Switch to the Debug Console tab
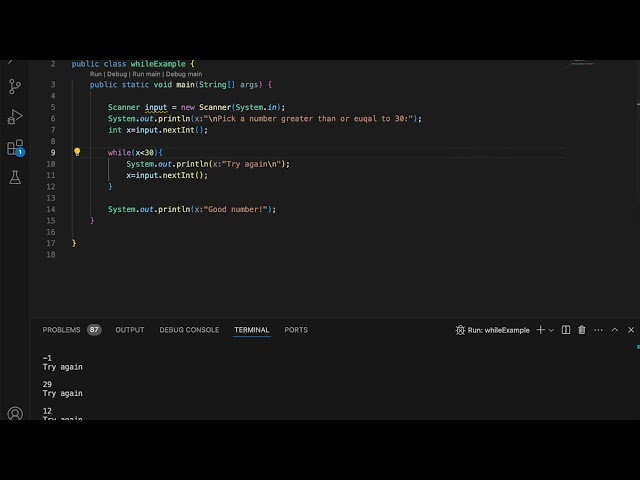Screen dimensions: 640x480 (x=189, y=330)
